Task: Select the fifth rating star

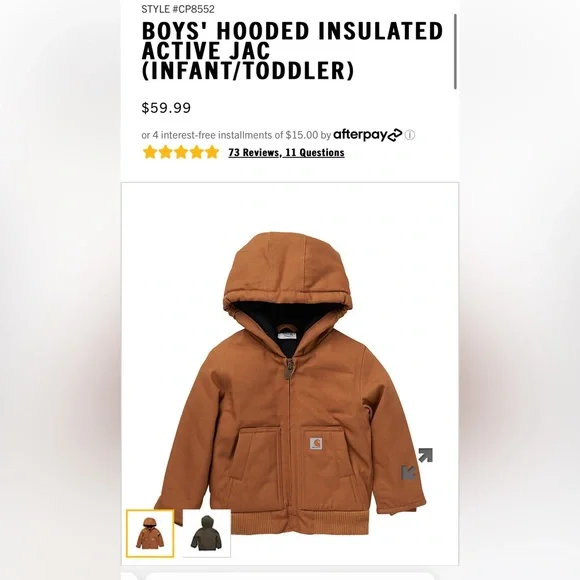Action: click(212, 152)
